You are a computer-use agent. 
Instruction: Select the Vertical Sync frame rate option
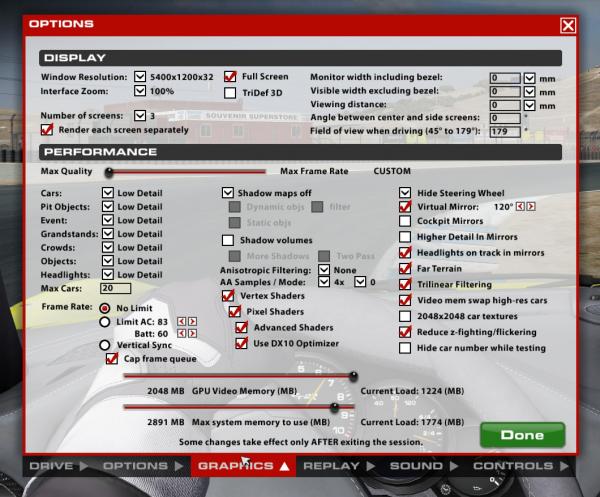coord(104,344)
